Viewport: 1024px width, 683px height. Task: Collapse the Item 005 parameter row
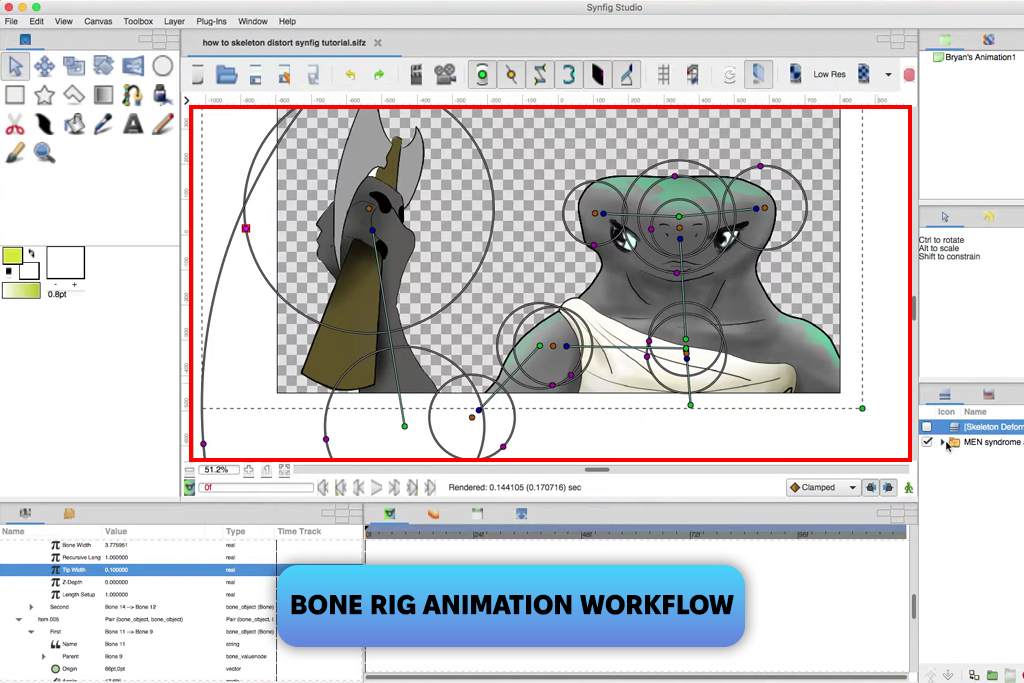(x=19, y=619)
